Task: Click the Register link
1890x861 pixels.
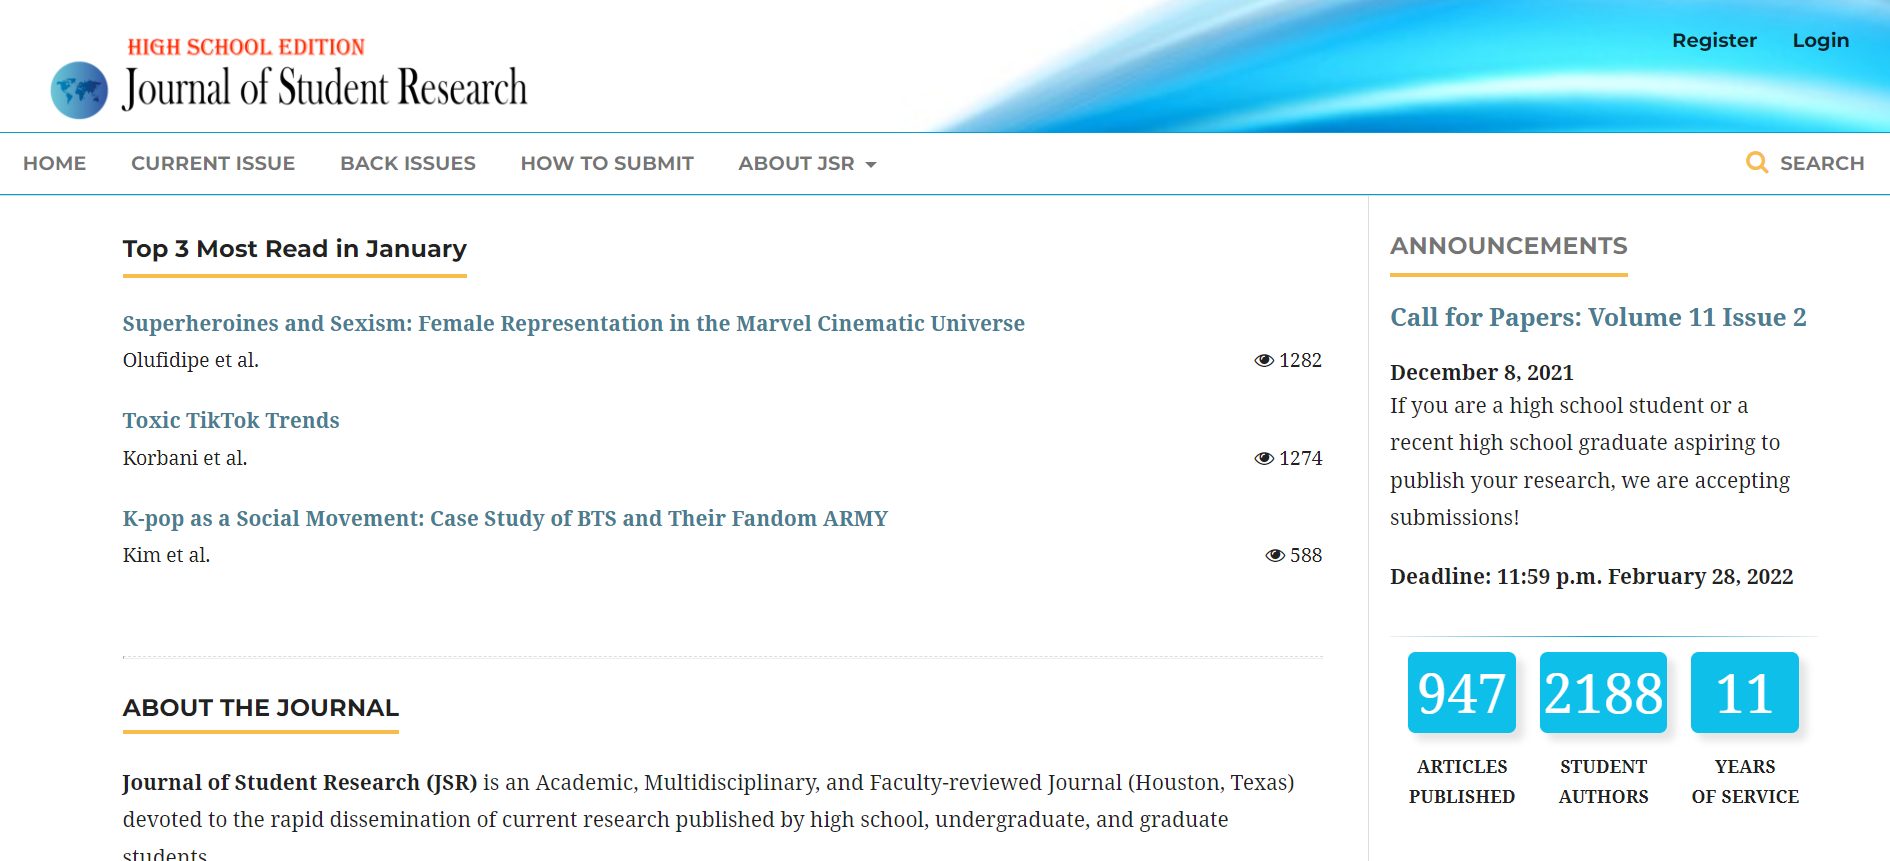Action: pos(1714,40)
